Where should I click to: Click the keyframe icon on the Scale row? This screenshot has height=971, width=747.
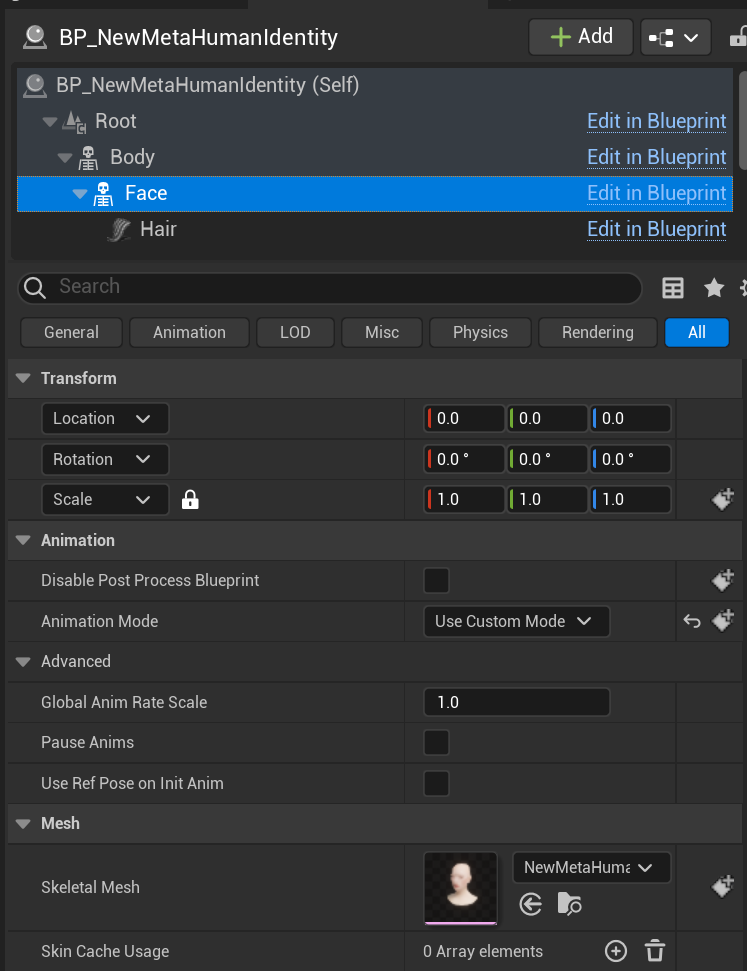pos(722,499)
